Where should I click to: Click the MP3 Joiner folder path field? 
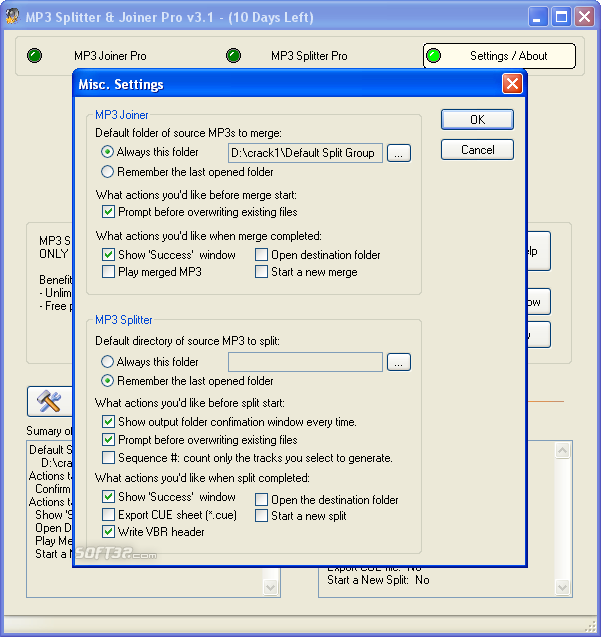coord(305,153)
